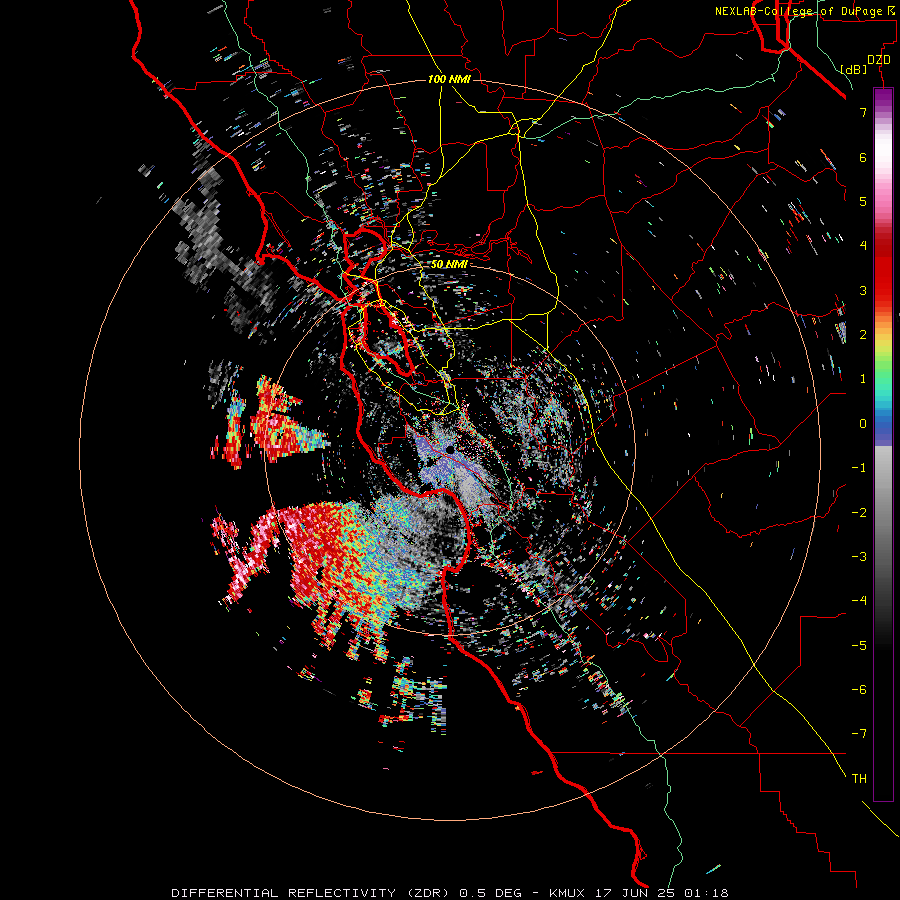
Task: Click the -7 value on color scale
Action: coord(859,734)
